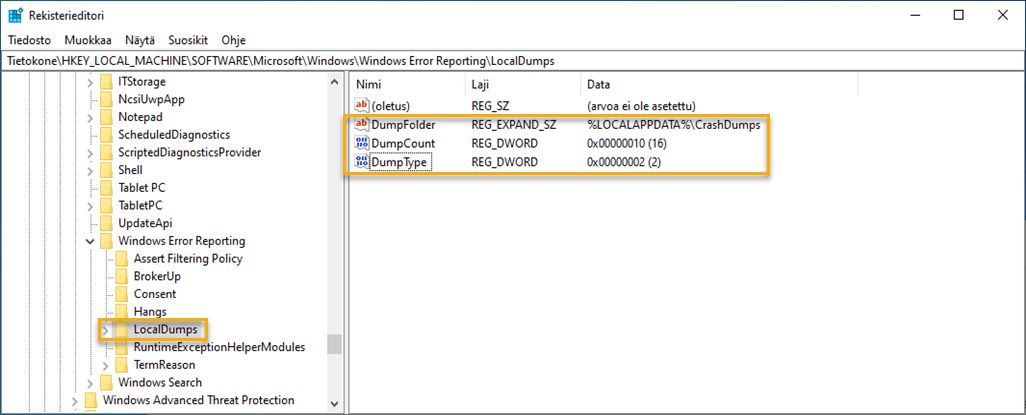Click the tree scrollbar down arrow

pos(334,405)
